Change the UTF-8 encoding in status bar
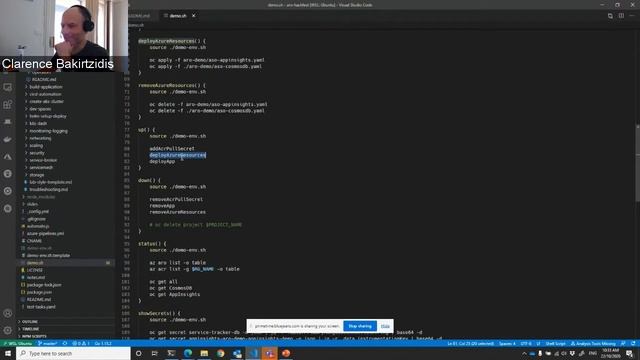 pyautogui.click(x=526, y=343)
